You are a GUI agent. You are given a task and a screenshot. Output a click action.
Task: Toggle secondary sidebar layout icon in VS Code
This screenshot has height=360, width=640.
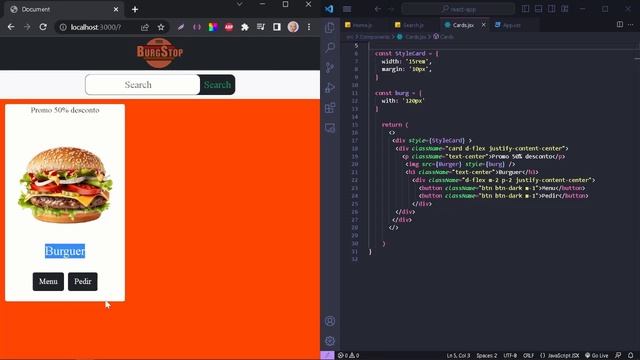(551, 9)
